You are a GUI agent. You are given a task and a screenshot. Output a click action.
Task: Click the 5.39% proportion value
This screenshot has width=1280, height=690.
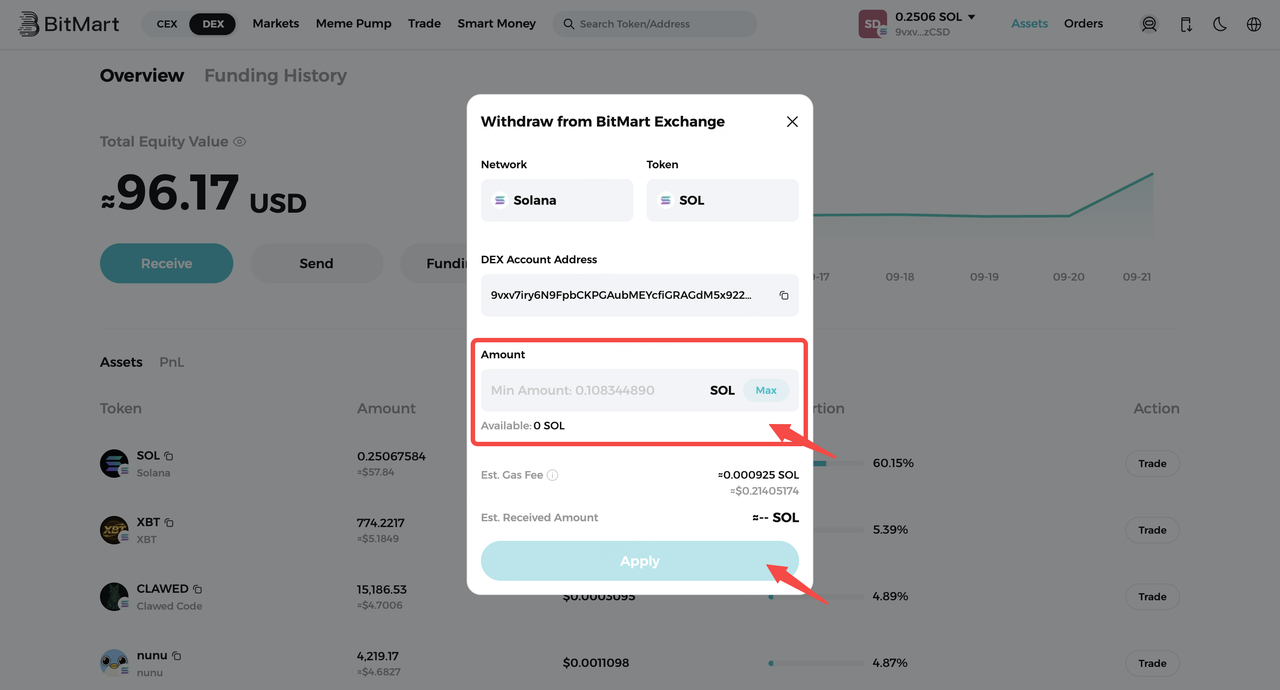[890, 530]
